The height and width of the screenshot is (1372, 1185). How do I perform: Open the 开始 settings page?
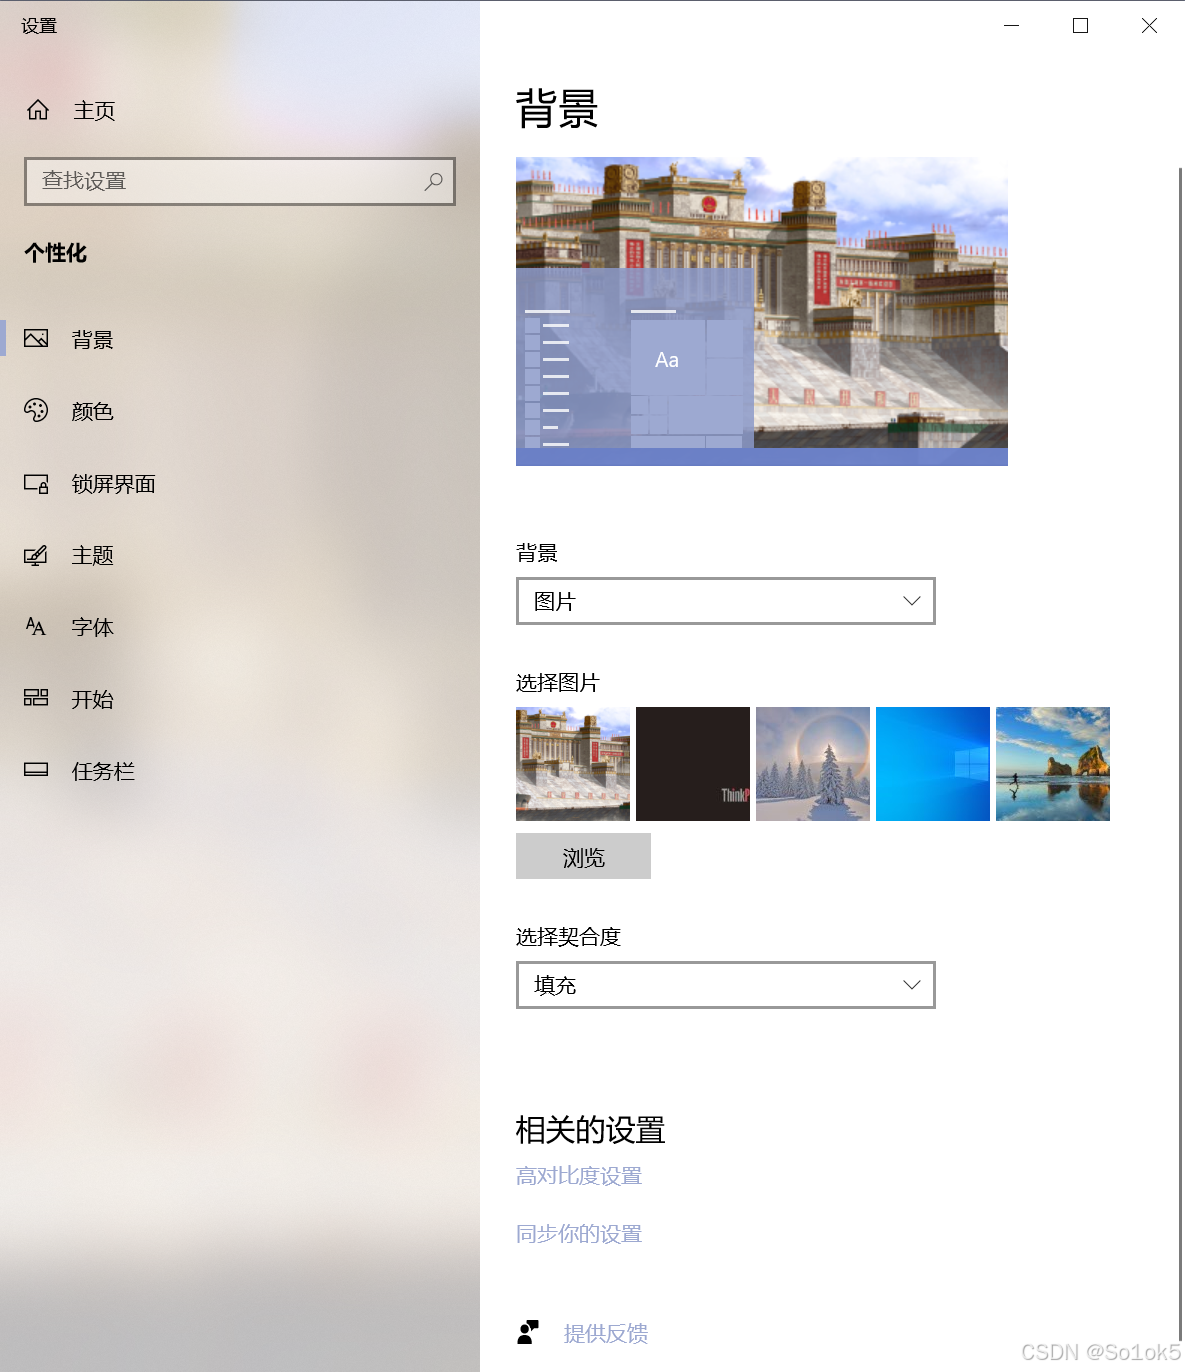(x=240, y=699)
